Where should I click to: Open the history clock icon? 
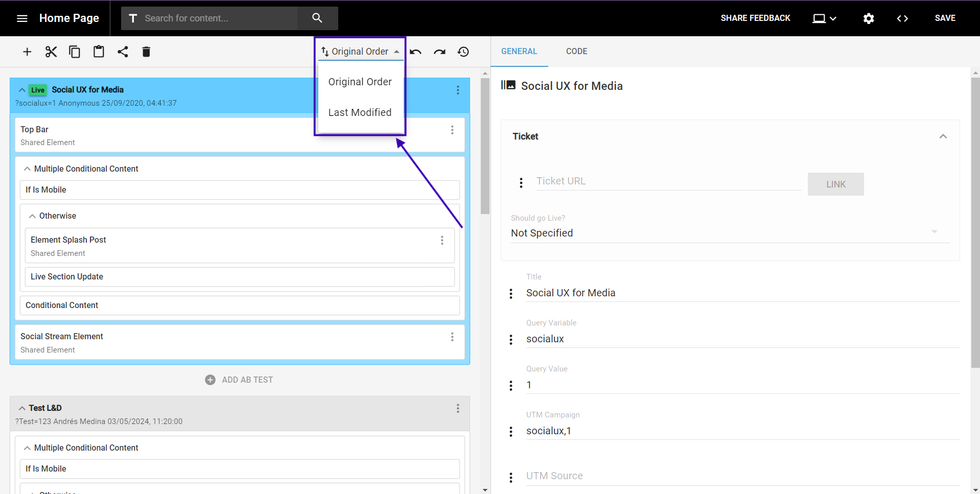pyautogui.click(x=463, y=52)
